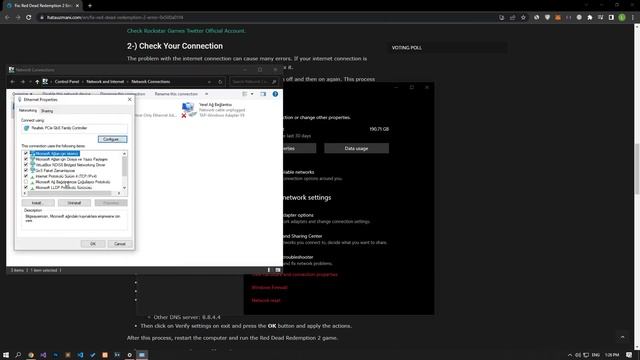Switch to large icons view in status bar
The image size is (640, 360).
pos(278,270)
